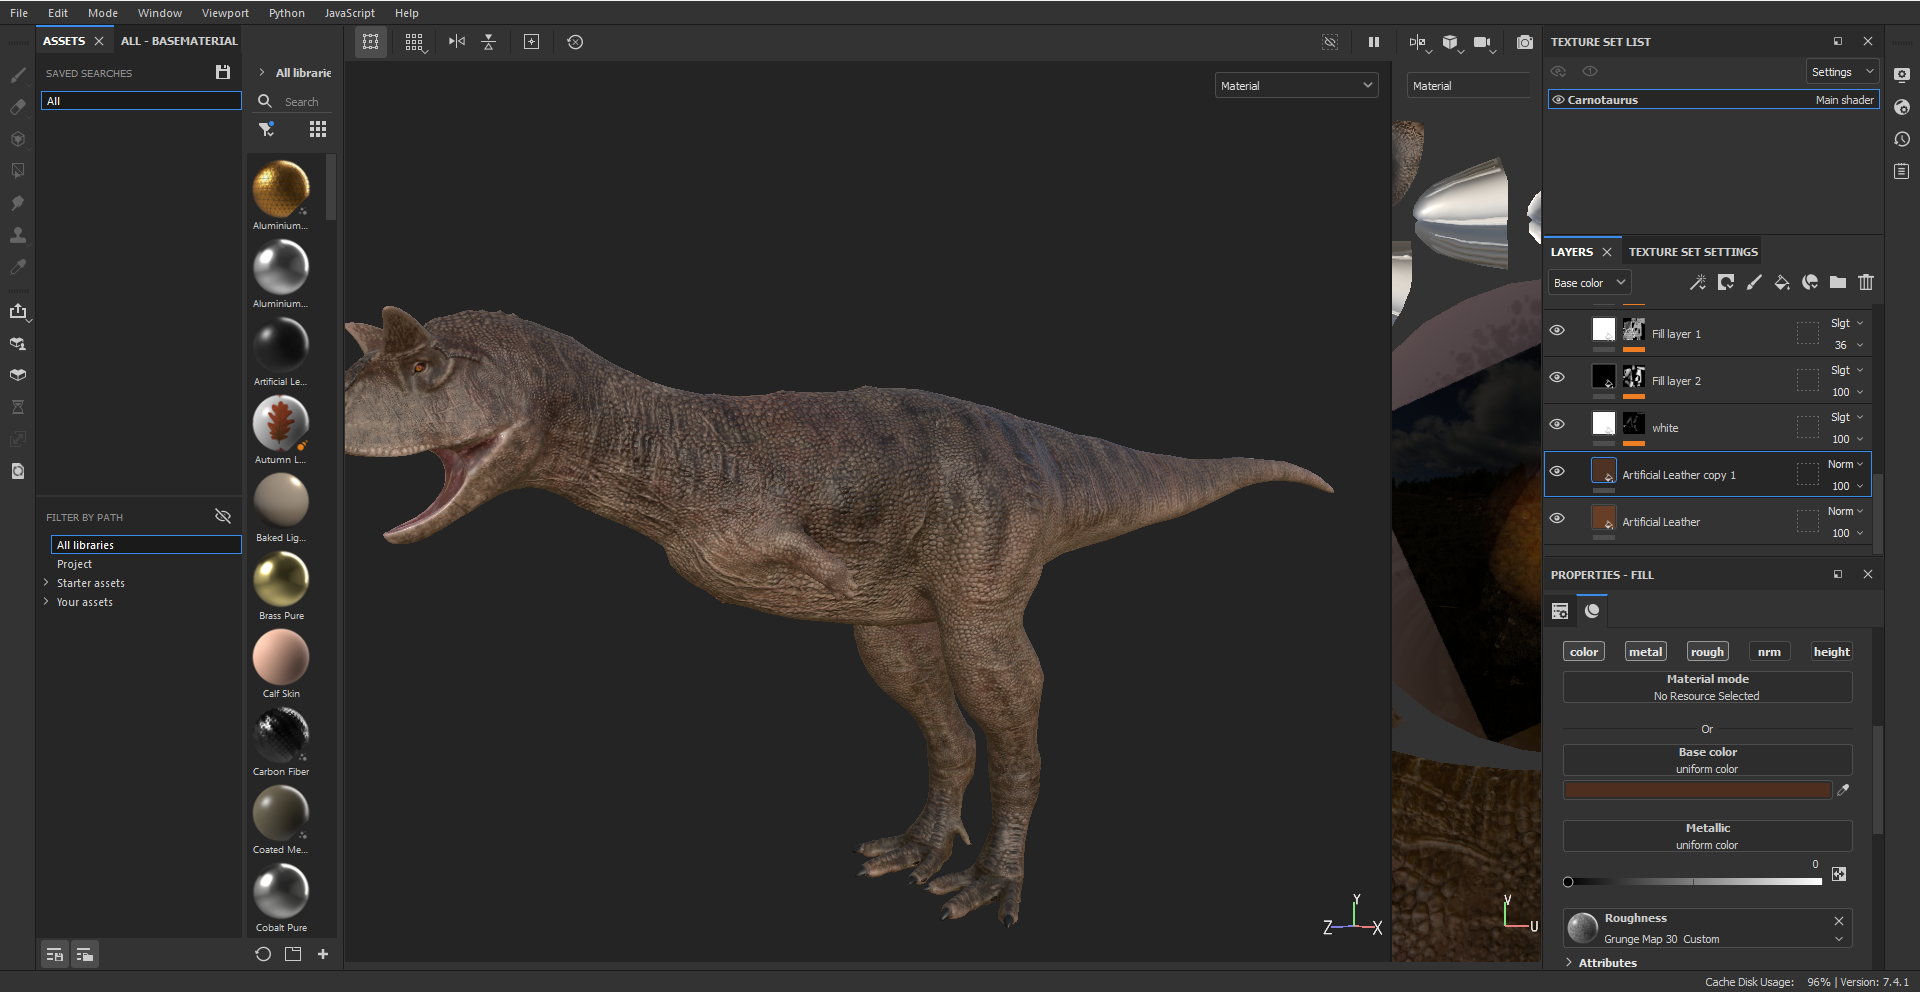The image size is (1920, 992).
Task: Create a new folder in the Layers panel
Action: coord(1838,283)
